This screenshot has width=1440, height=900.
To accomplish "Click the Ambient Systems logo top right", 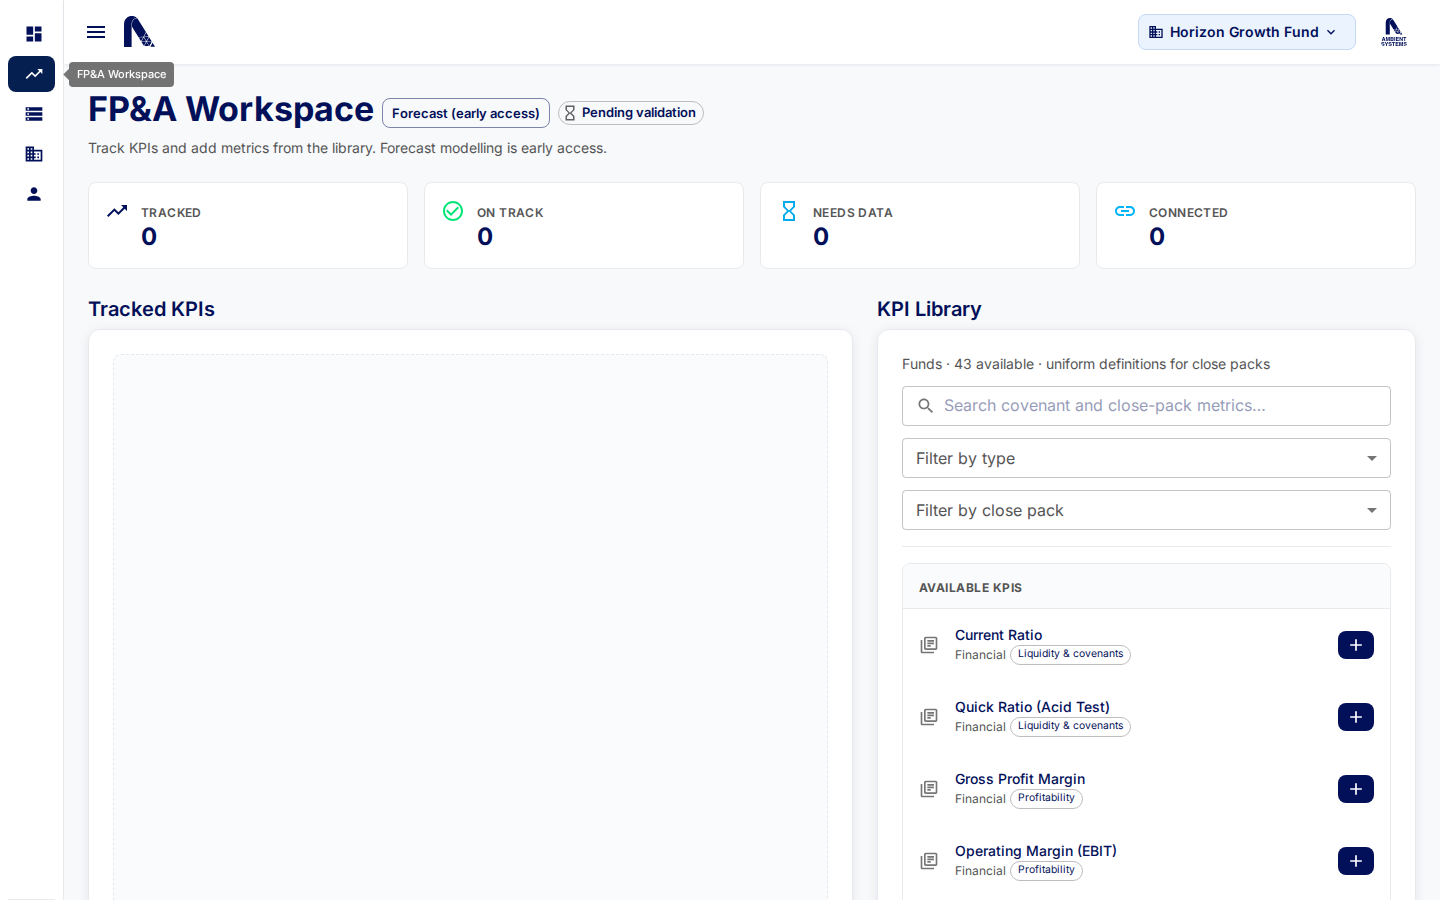I will pos(1394,32).
